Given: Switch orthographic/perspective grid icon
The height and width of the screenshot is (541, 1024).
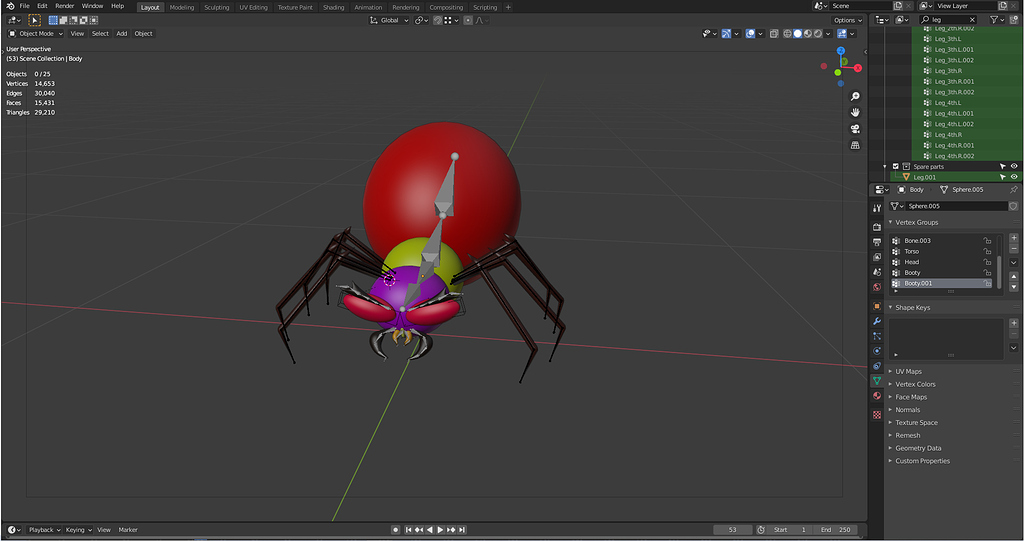Looking at the screenshot, I should [855, 145].
